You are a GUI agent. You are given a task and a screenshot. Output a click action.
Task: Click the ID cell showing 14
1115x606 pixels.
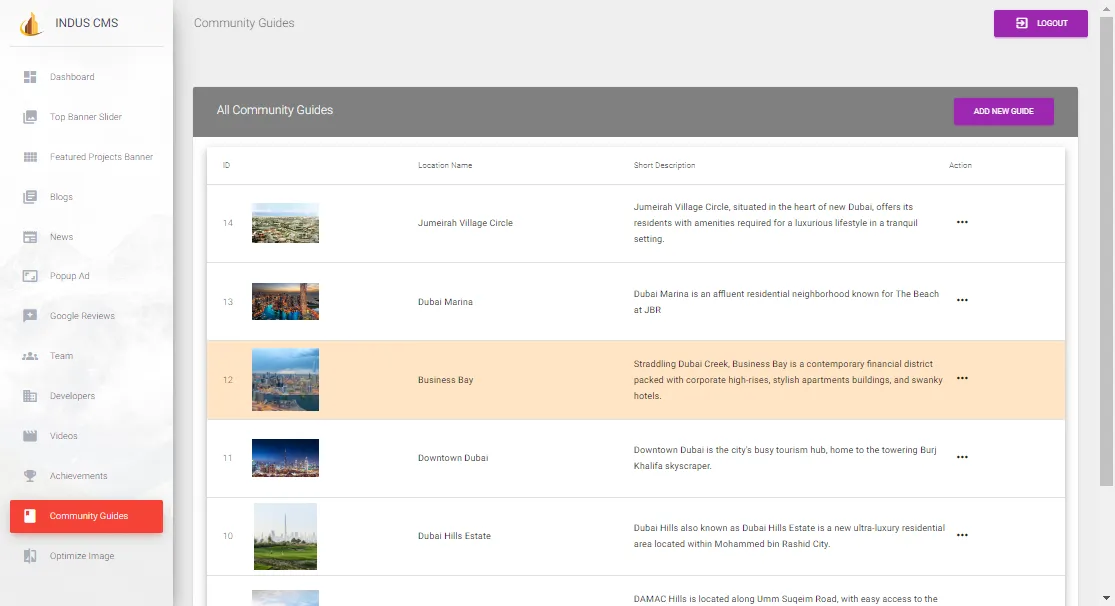pos(228,223)
